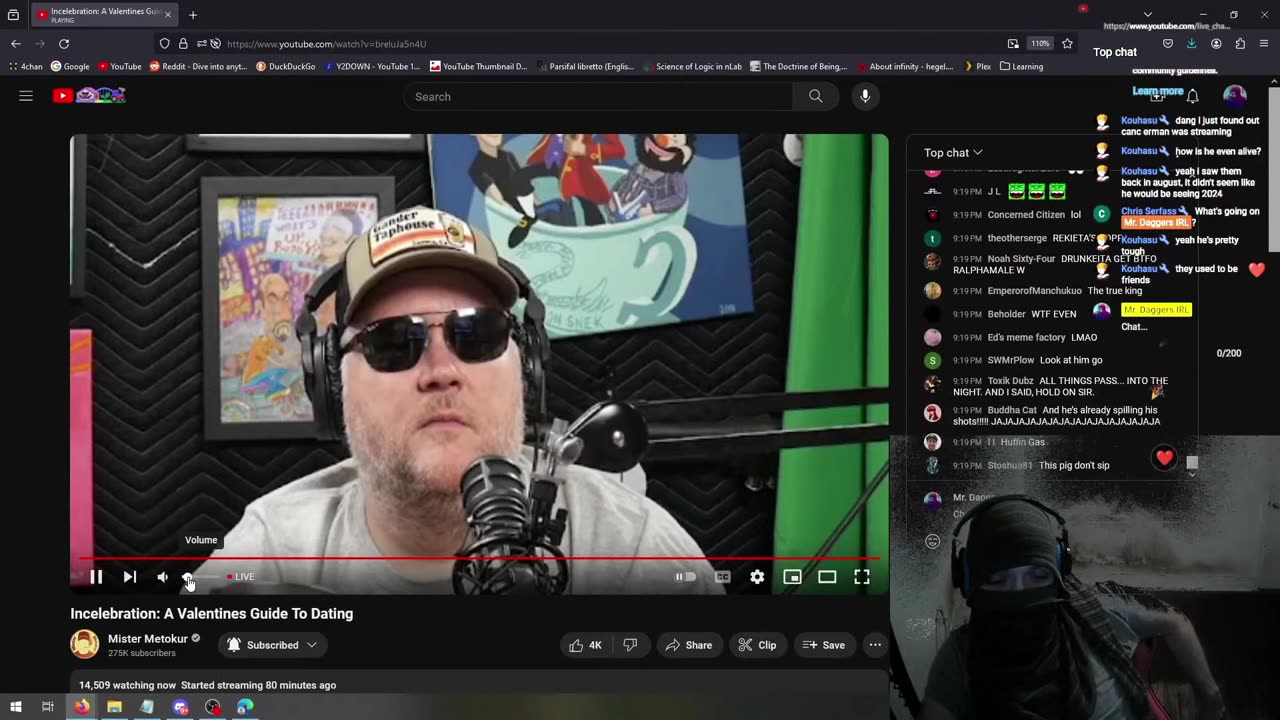Open YouTube notifications bell
Image resolution: width=1280 pixels, height=720 pixels.
tap(1192, 96)
